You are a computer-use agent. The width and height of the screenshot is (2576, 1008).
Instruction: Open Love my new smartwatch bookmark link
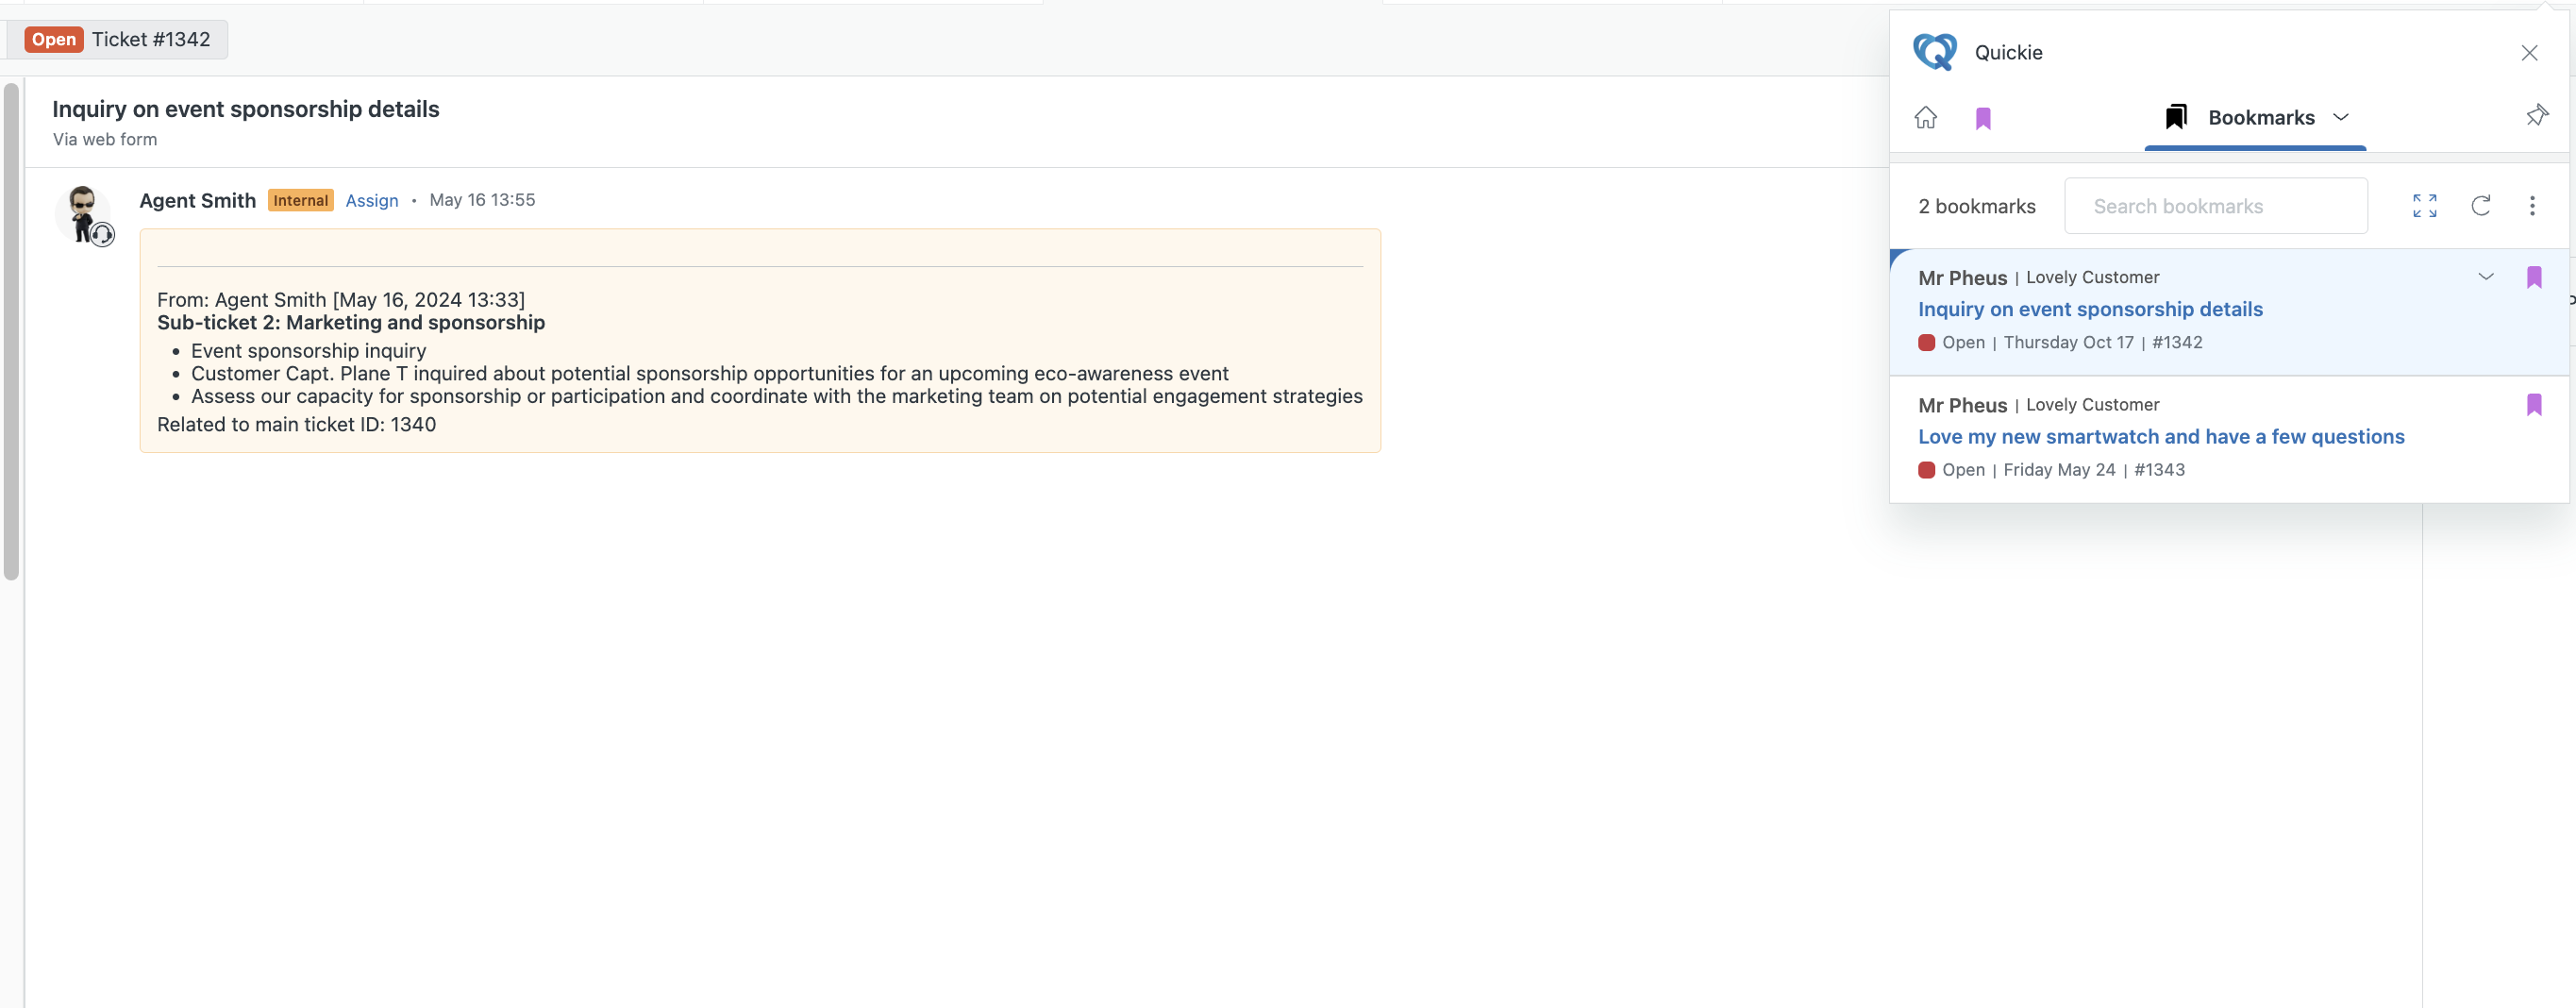tap(2161, 436)
